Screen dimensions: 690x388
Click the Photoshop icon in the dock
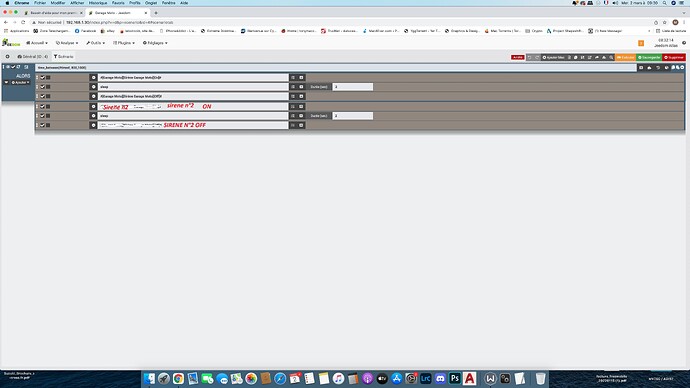coord(455,378)
